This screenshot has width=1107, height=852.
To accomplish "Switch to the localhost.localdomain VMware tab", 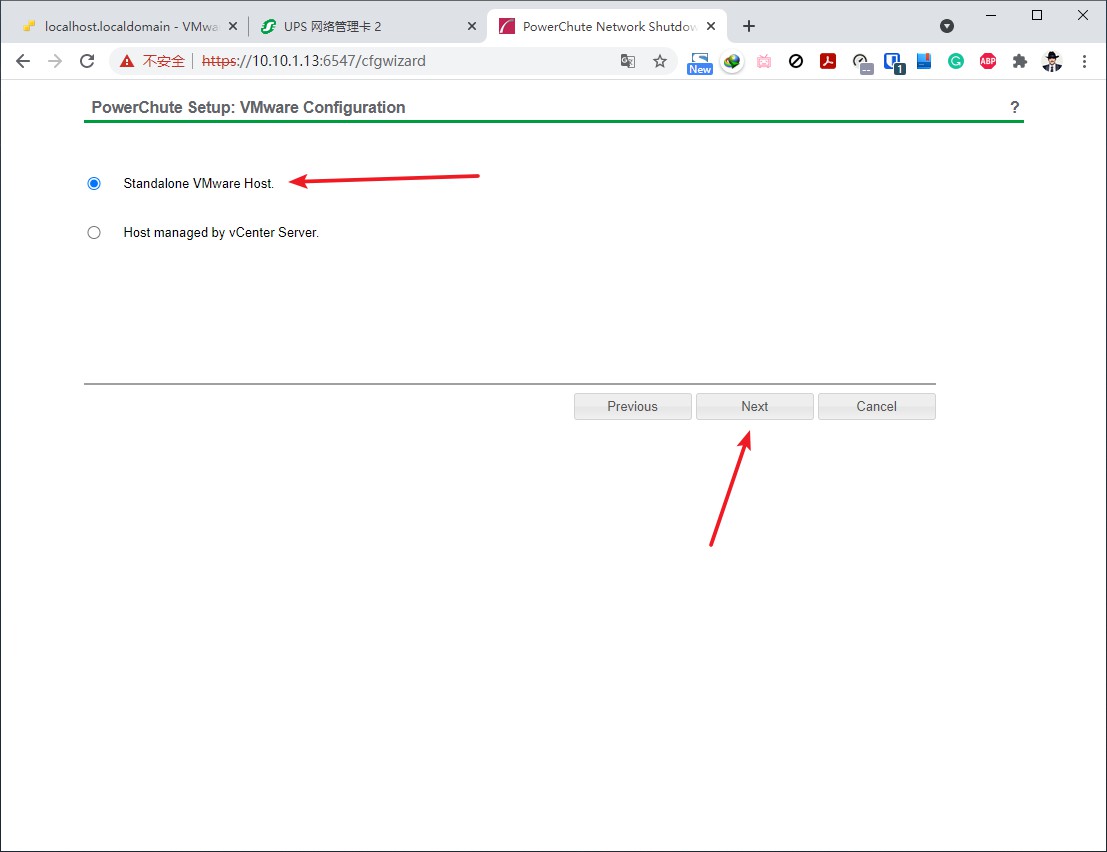I will click(125, 27).
